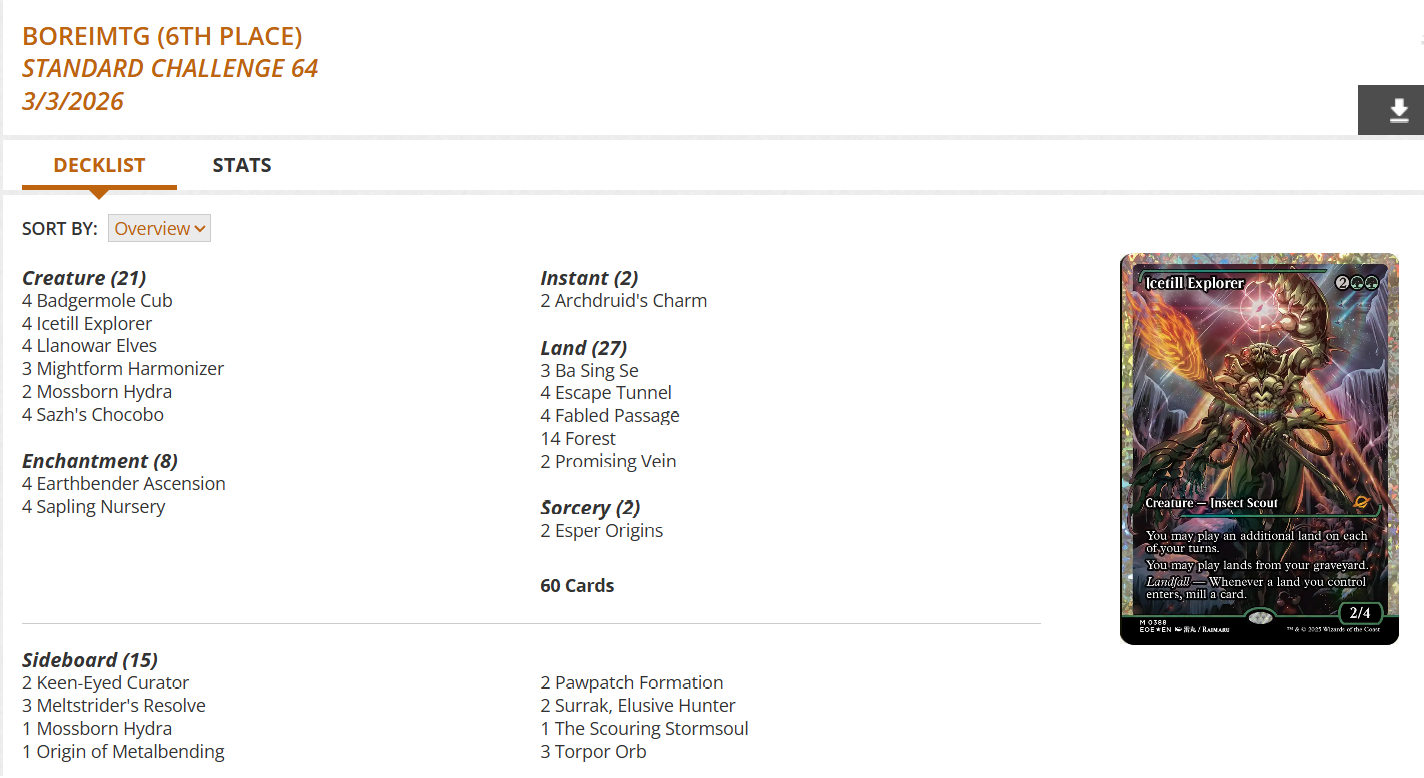Click the Mightform Harmonizer entry
The width and height of the screenshot is (1424, 778).
[x=130, y=368]
